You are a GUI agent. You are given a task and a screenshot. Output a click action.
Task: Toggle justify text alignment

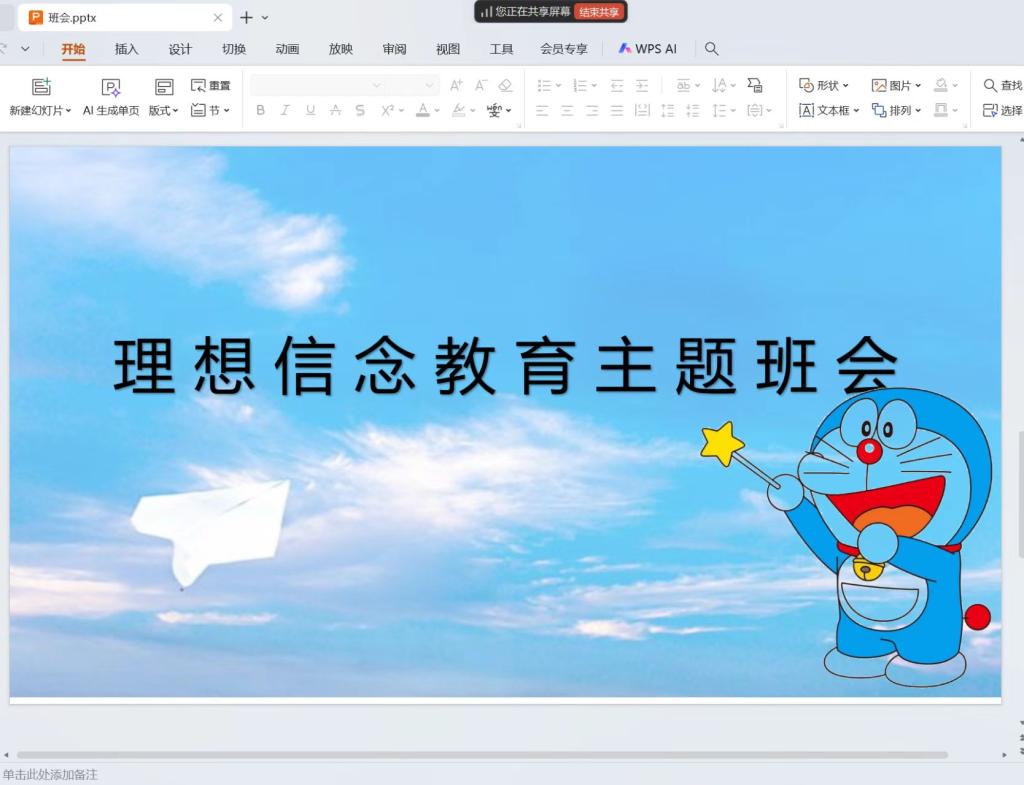pos(616,110)
